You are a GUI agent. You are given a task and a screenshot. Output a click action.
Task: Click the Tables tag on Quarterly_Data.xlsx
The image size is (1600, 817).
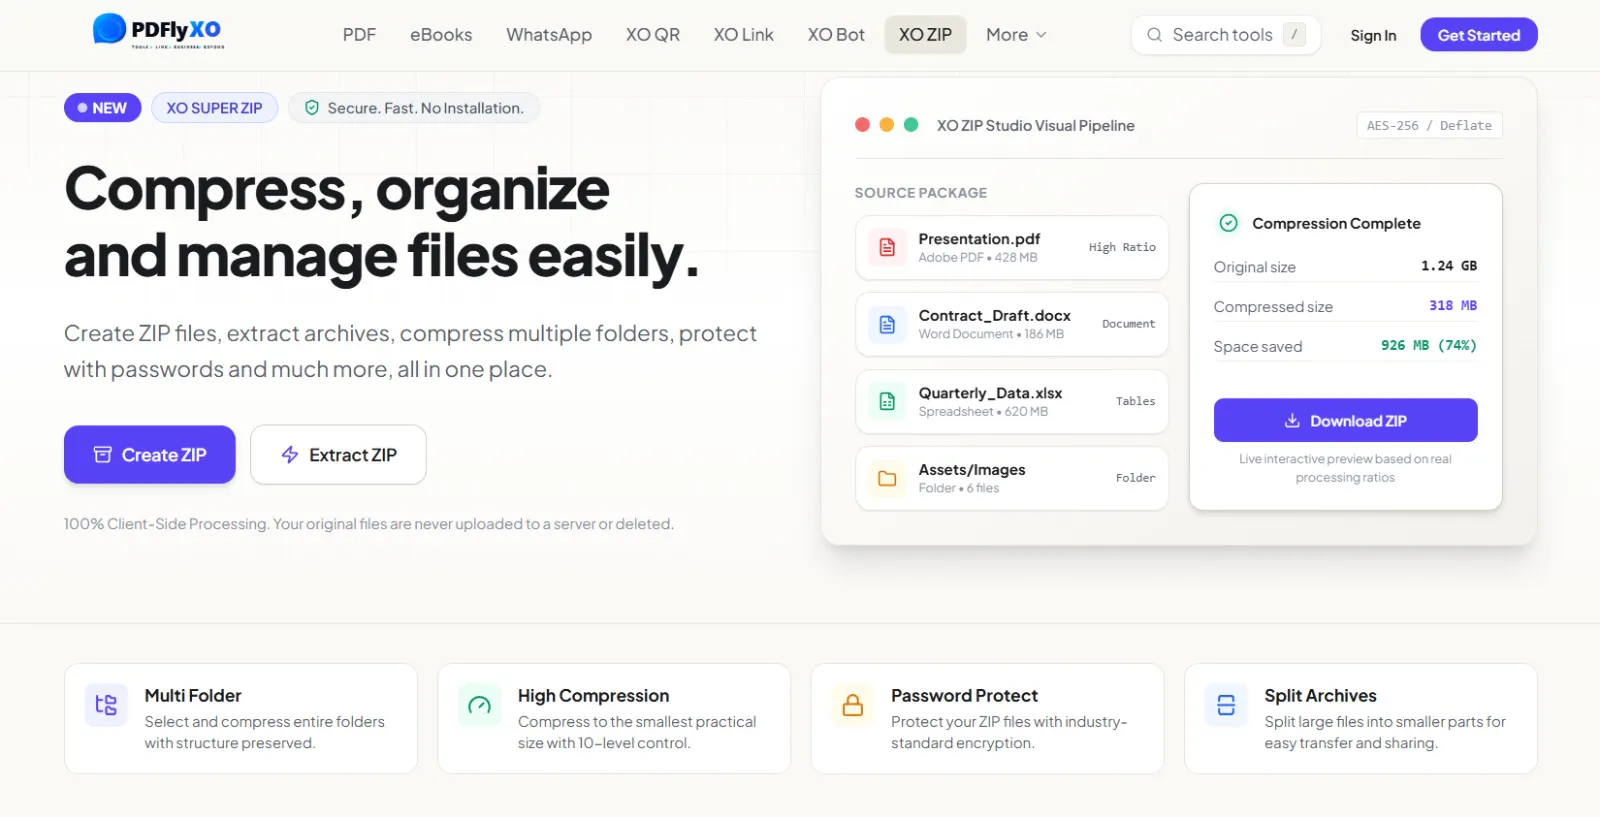[x=1135, y=401]
